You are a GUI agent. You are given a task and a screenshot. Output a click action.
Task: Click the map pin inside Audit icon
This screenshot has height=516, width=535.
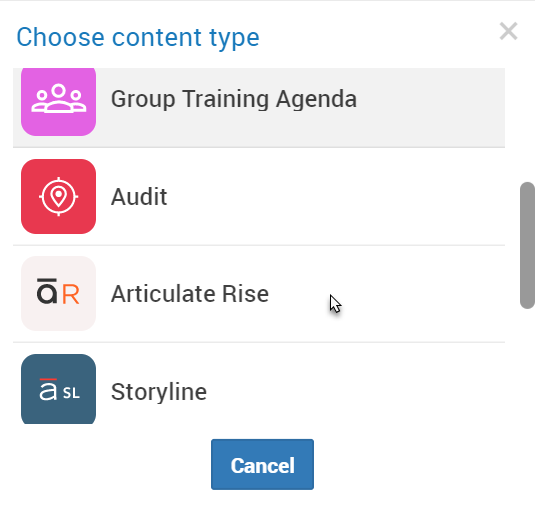[58, 197]
